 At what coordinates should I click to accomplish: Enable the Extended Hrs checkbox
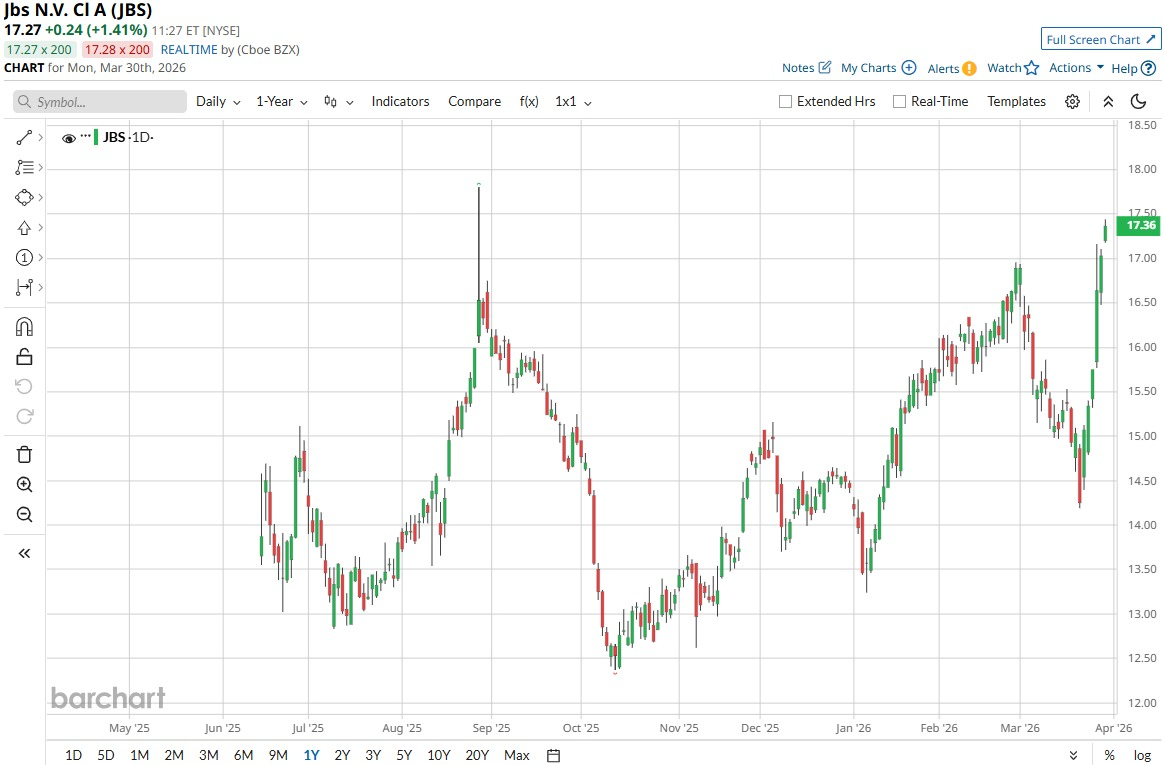click(x=785, y=102)
